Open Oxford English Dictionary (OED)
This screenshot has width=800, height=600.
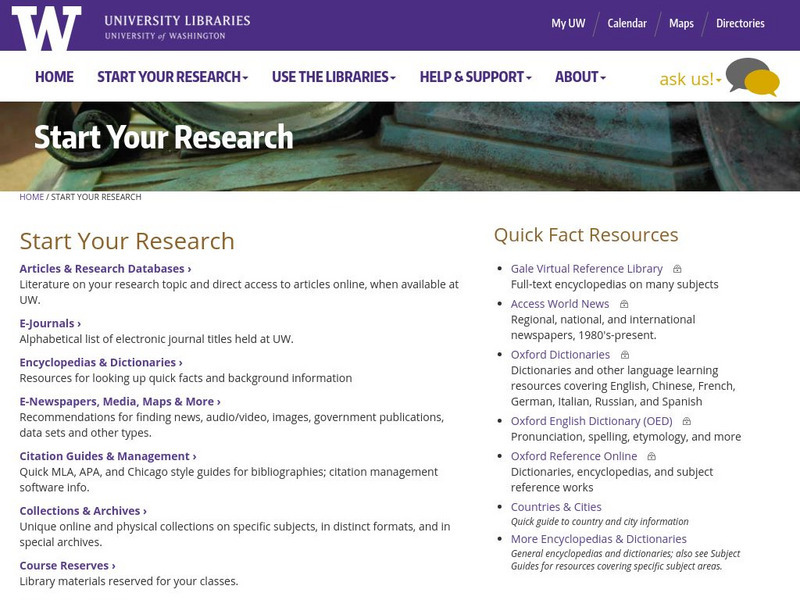591,421
